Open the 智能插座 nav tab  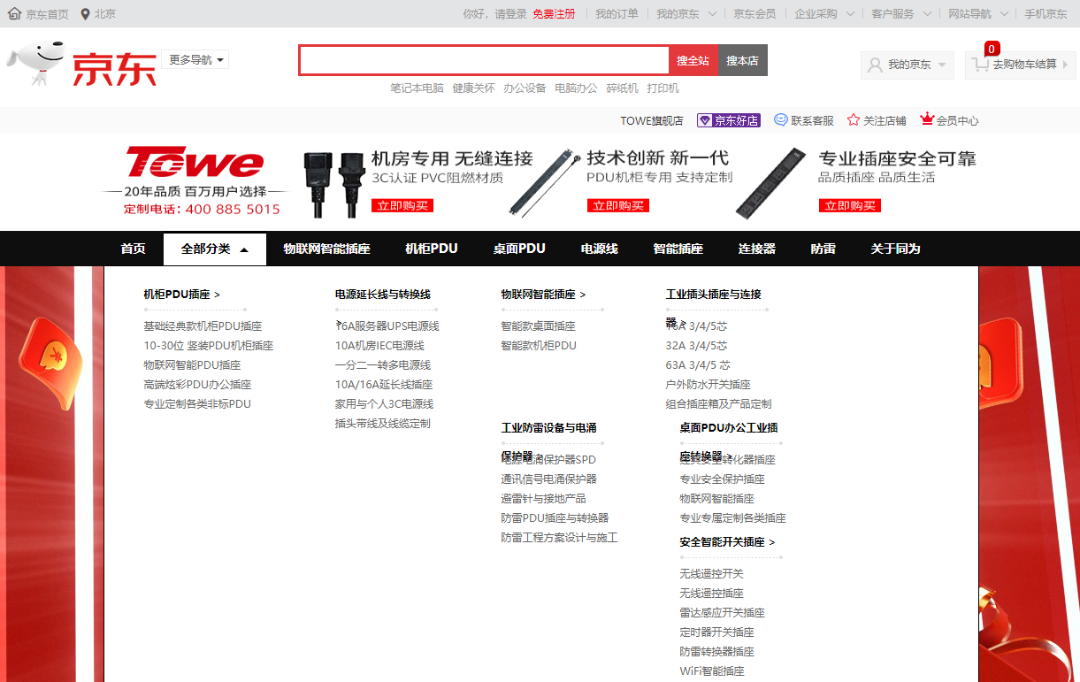[678, 249]
